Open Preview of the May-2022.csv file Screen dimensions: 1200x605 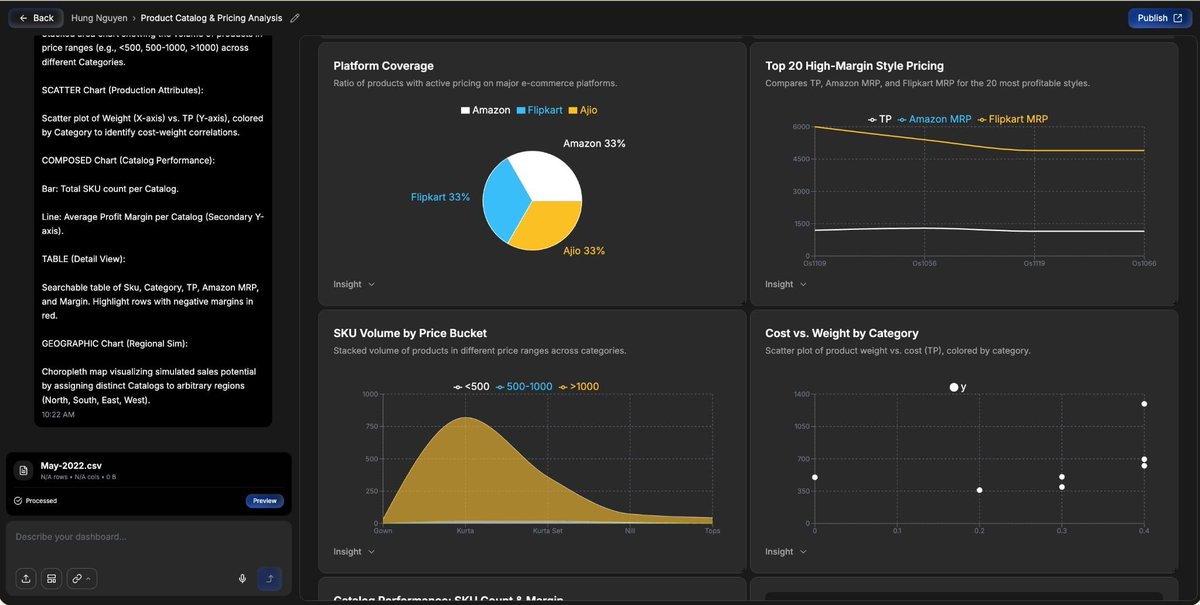click(264, 500)
